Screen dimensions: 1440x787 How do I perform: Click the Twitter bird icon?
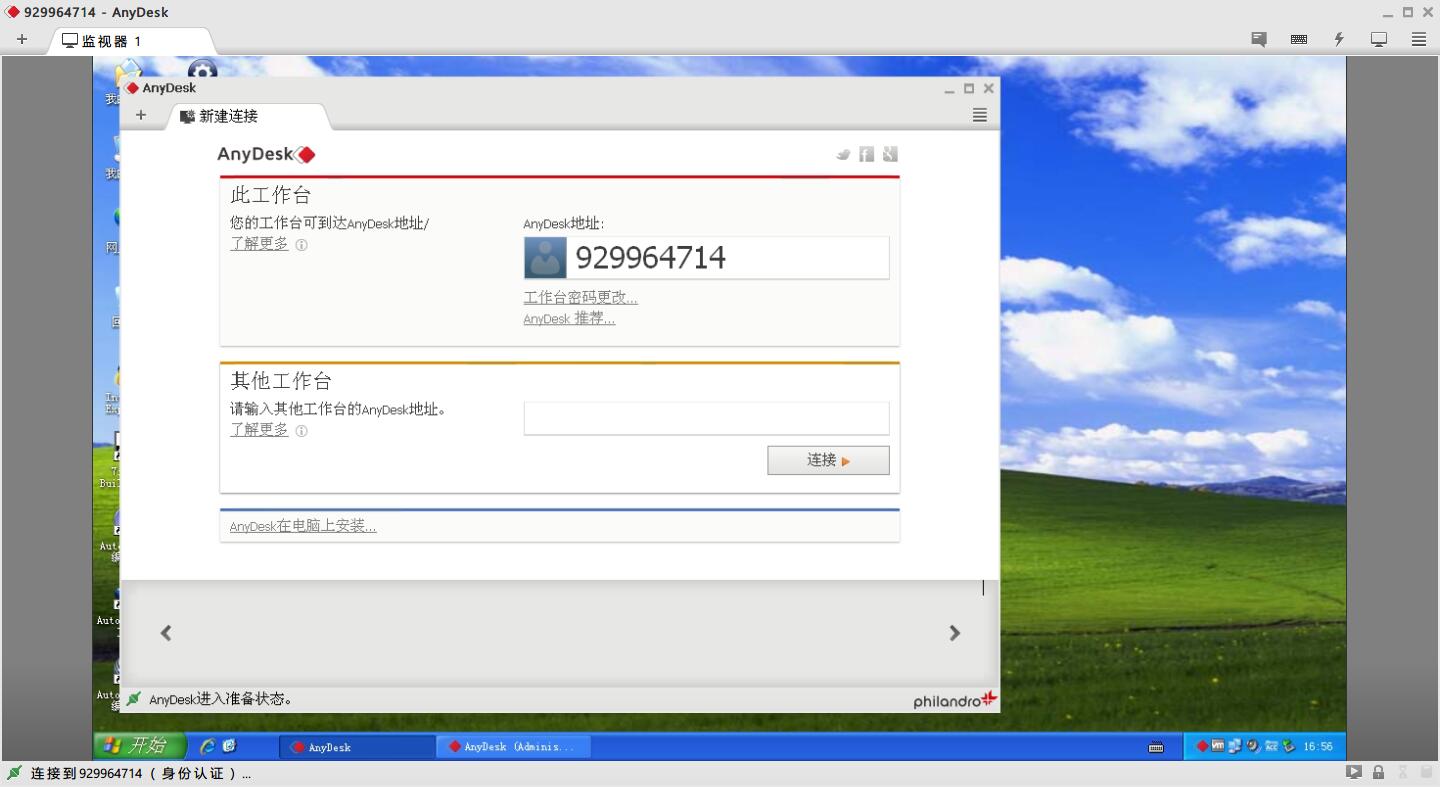point(843,154)
